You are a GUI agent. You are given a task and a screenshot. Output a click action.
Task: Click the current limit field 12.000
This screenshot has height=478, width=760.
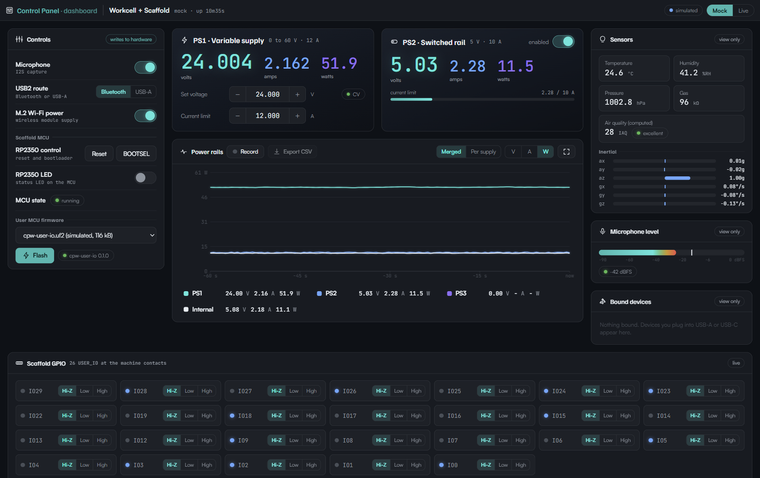click(x=268, y=116)
